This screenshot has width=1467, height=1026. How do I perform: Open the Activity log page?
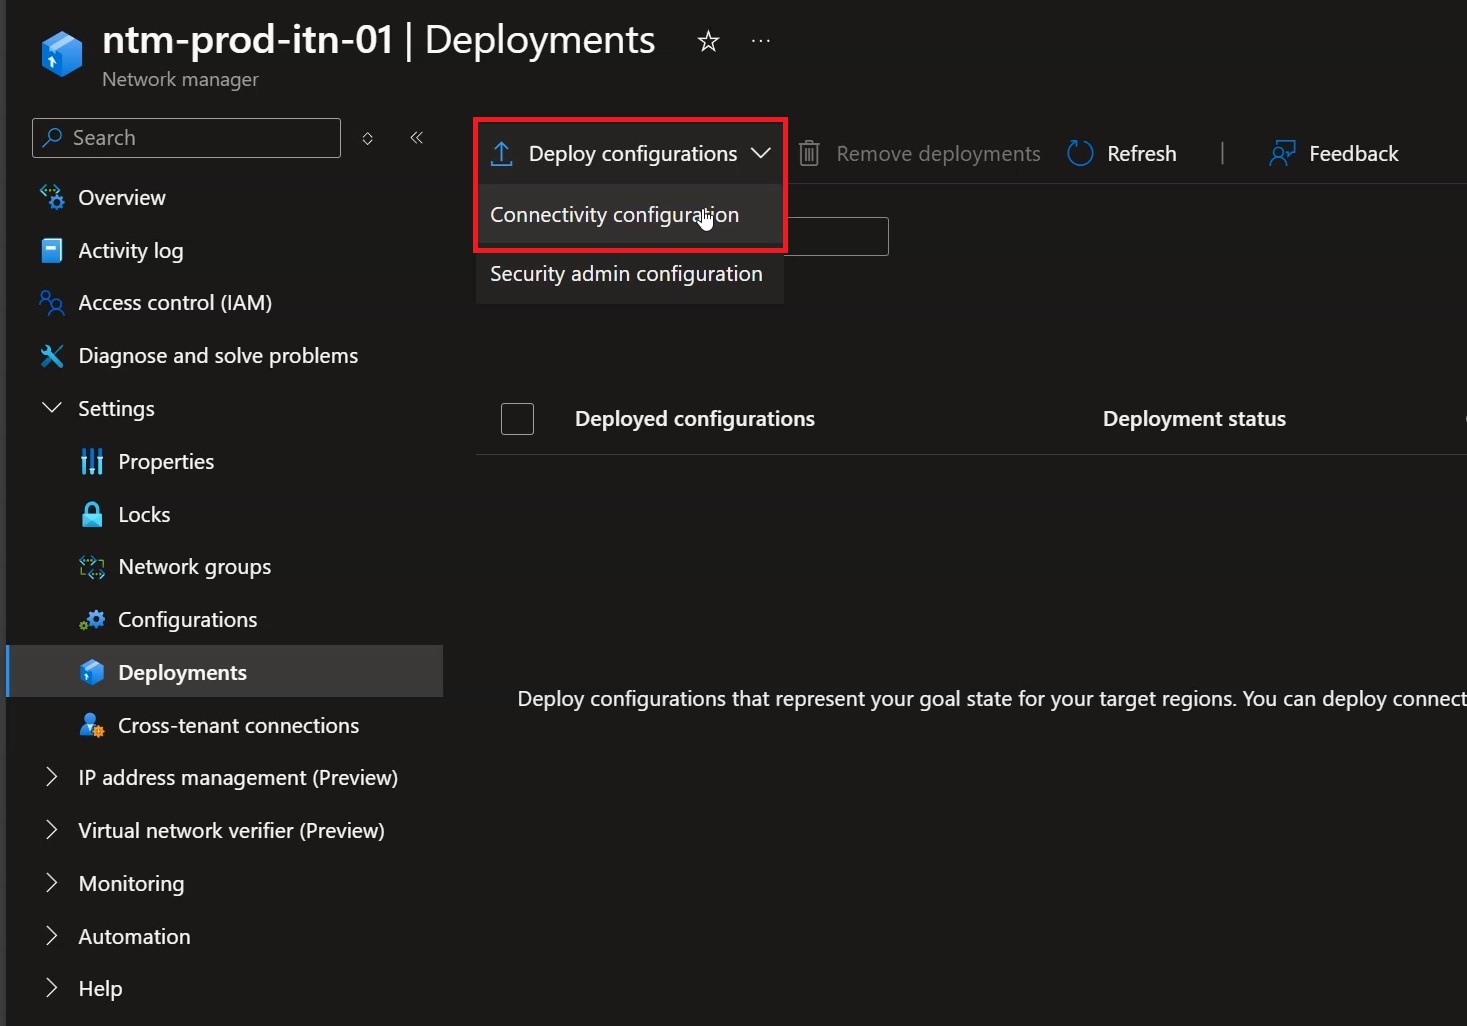[131, 251]
